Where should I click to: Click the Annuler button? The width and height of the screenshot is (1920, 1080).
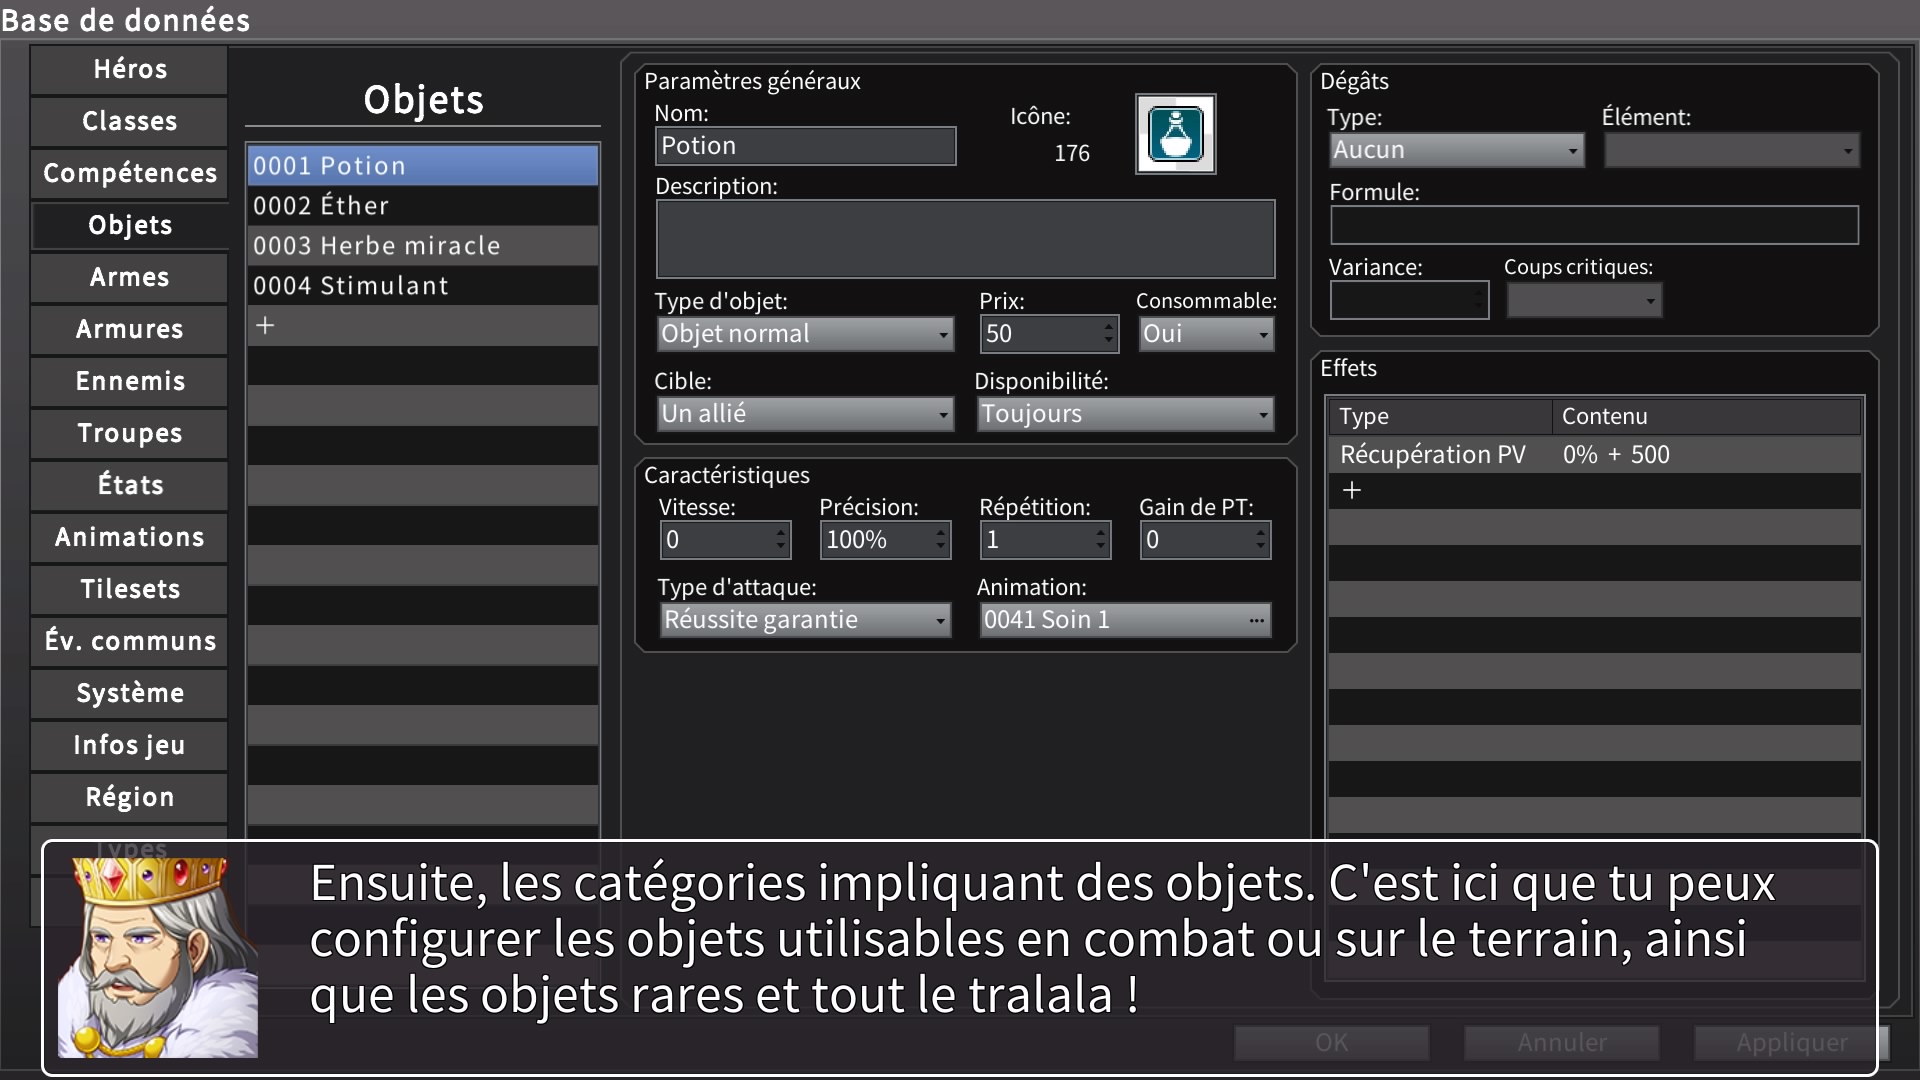point(1561,1043)
